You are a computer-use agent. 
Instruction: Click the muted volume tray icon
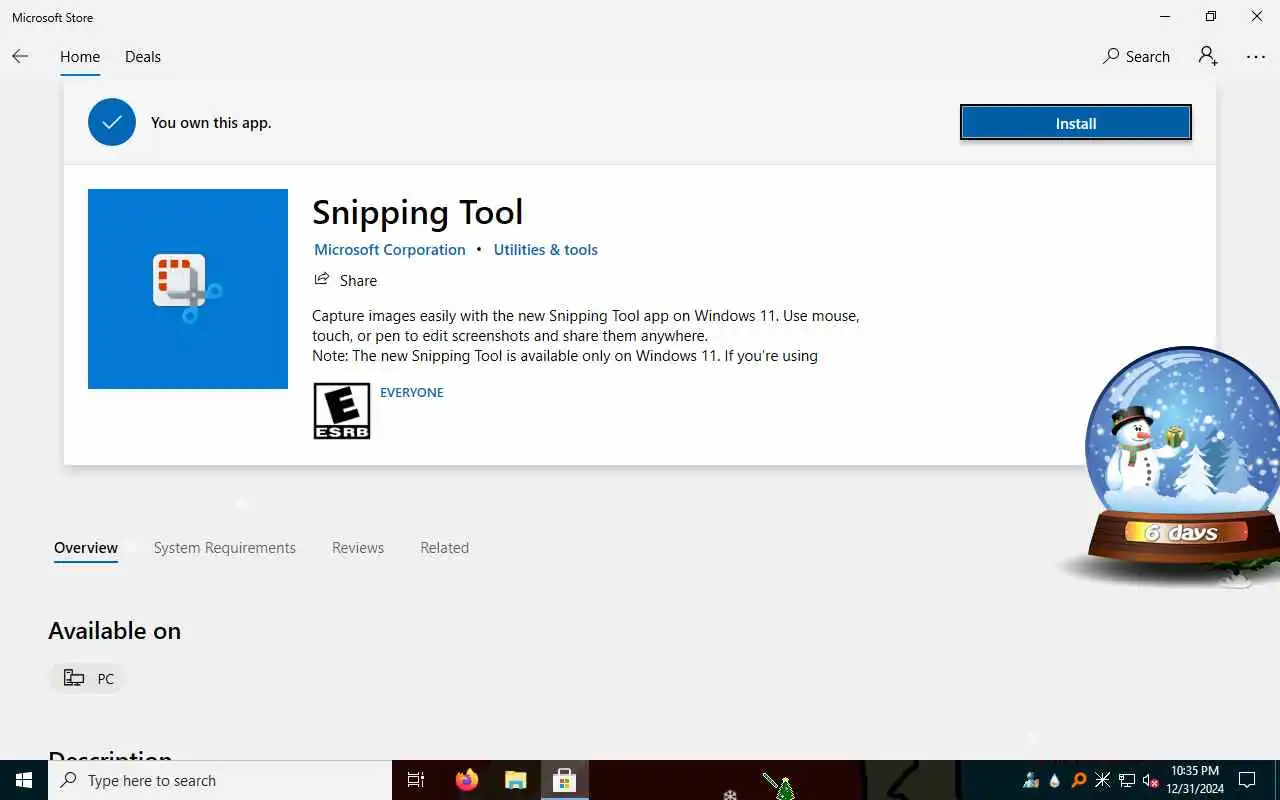click(x=1151, y=780)
